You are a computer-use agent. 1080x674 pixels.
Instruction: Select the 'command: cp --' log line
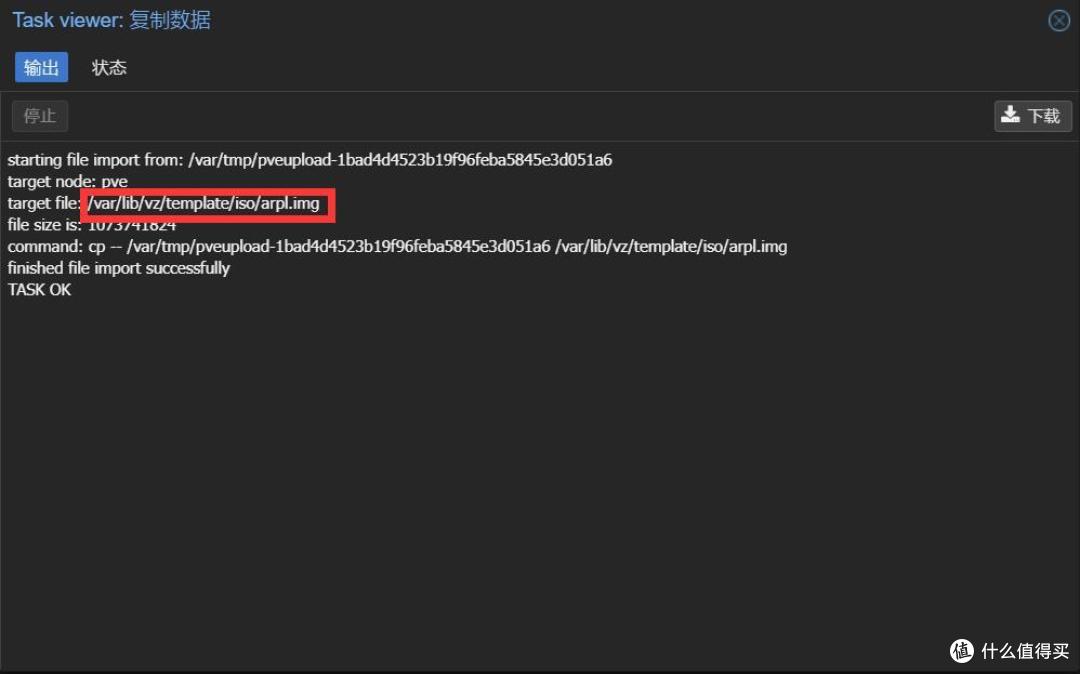coord(397,246)
